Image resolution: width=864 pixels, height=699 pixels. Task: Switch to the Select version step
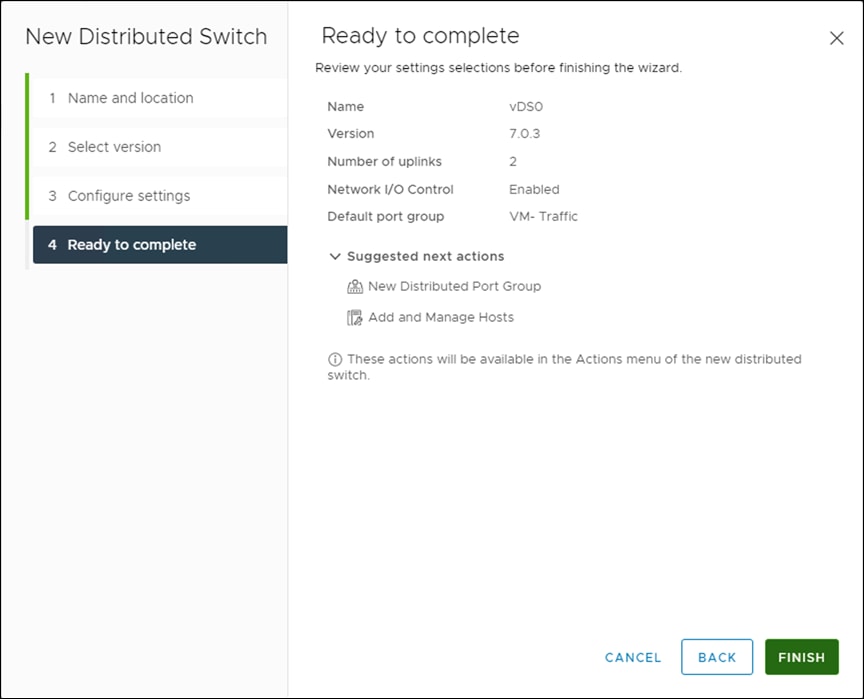117,147
